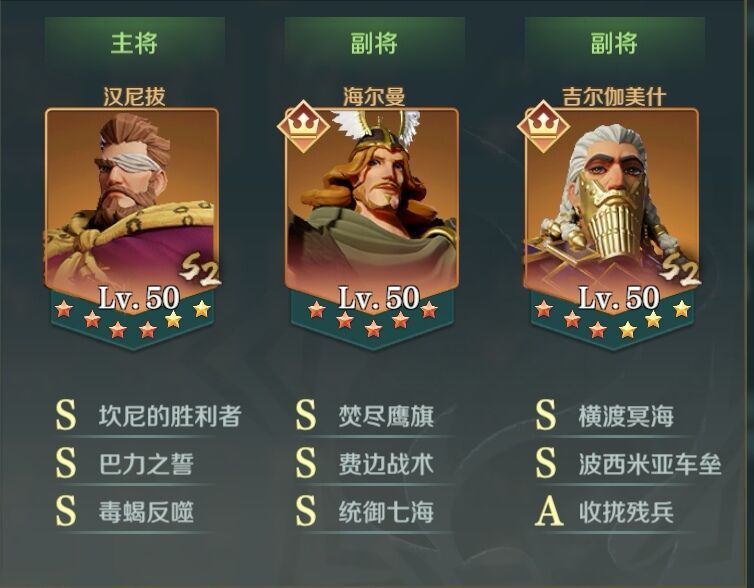Image resolution: width=754 pixels, height=588 pixels.
Task: Open skill 毒蝎反噬
Action: (x=125, y=512)
